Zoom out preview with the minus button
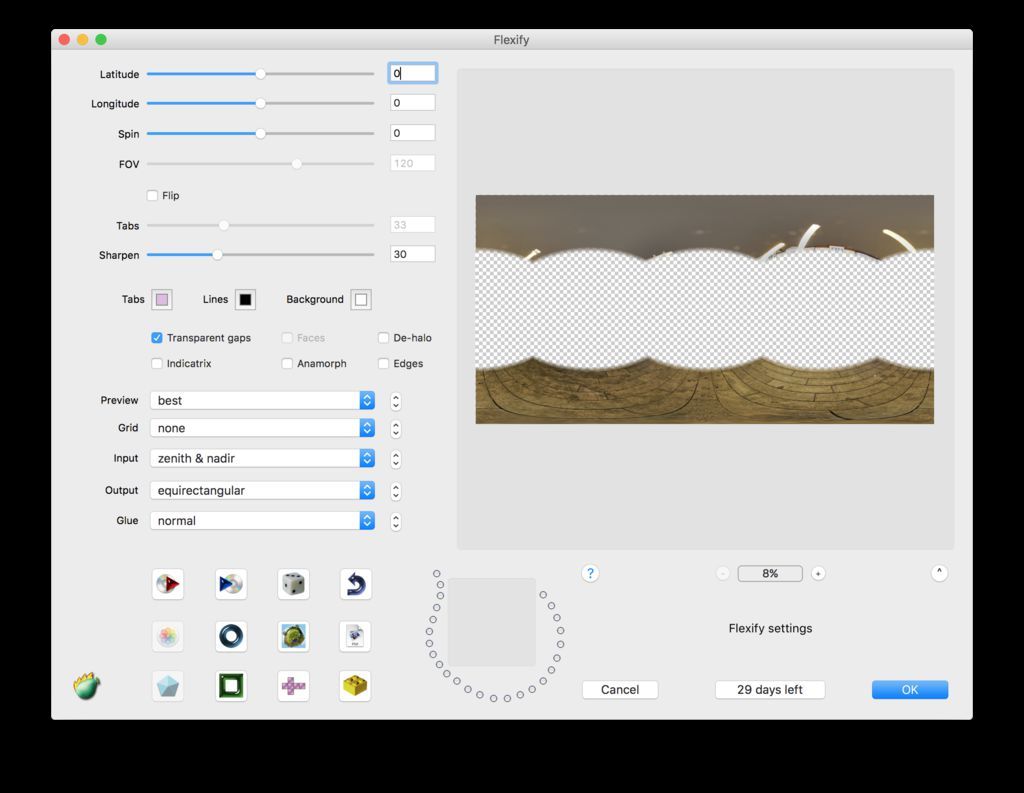The height and width of the screenshot is (793, 1024). 723,574
